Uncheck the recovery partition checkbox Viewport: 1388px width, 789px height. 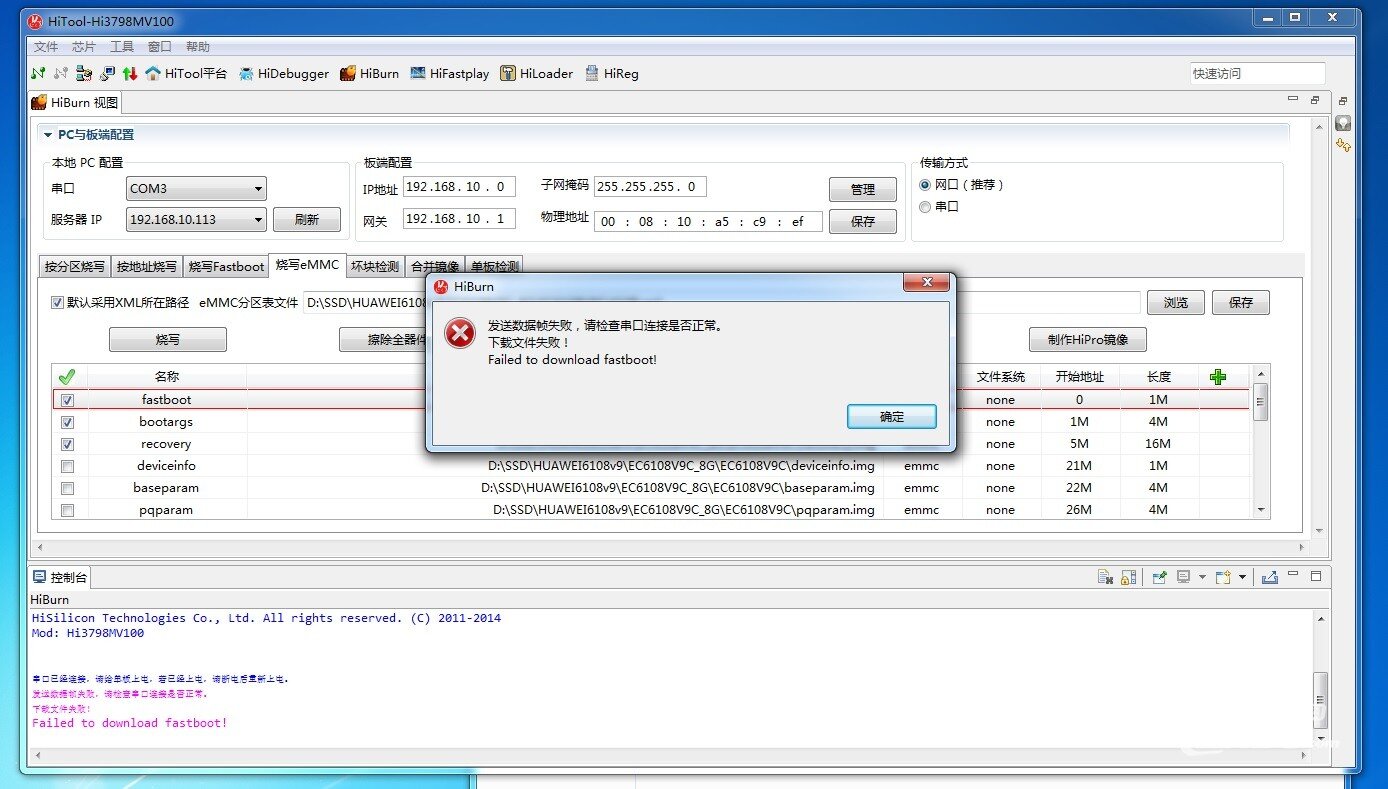(67, 444)
